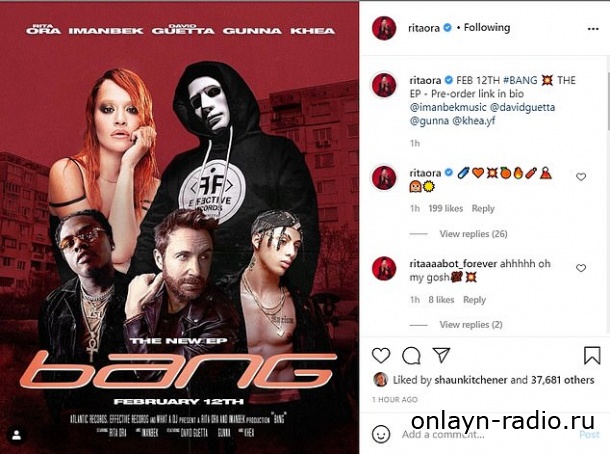Save the post with the bookmark icon
610x454 pixels.
tap(592, 355)
